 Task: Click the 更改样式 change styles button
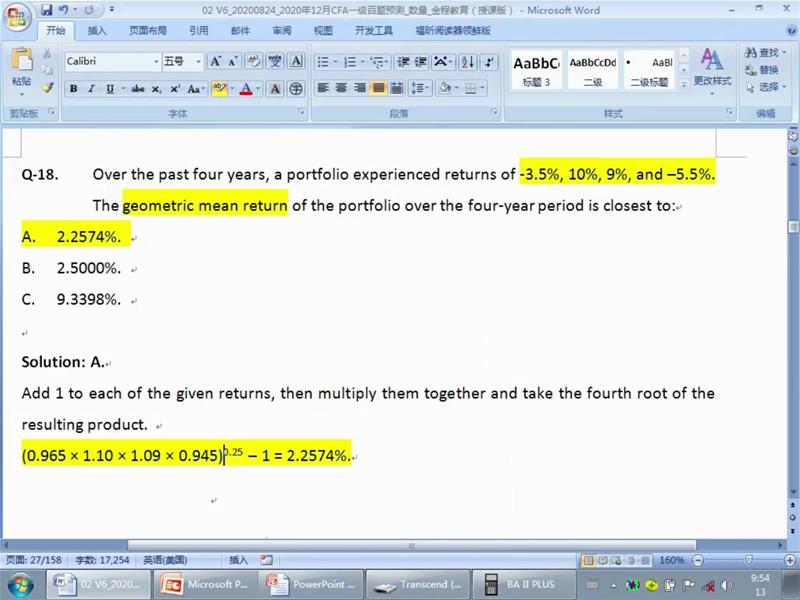(x=712, y=68)
